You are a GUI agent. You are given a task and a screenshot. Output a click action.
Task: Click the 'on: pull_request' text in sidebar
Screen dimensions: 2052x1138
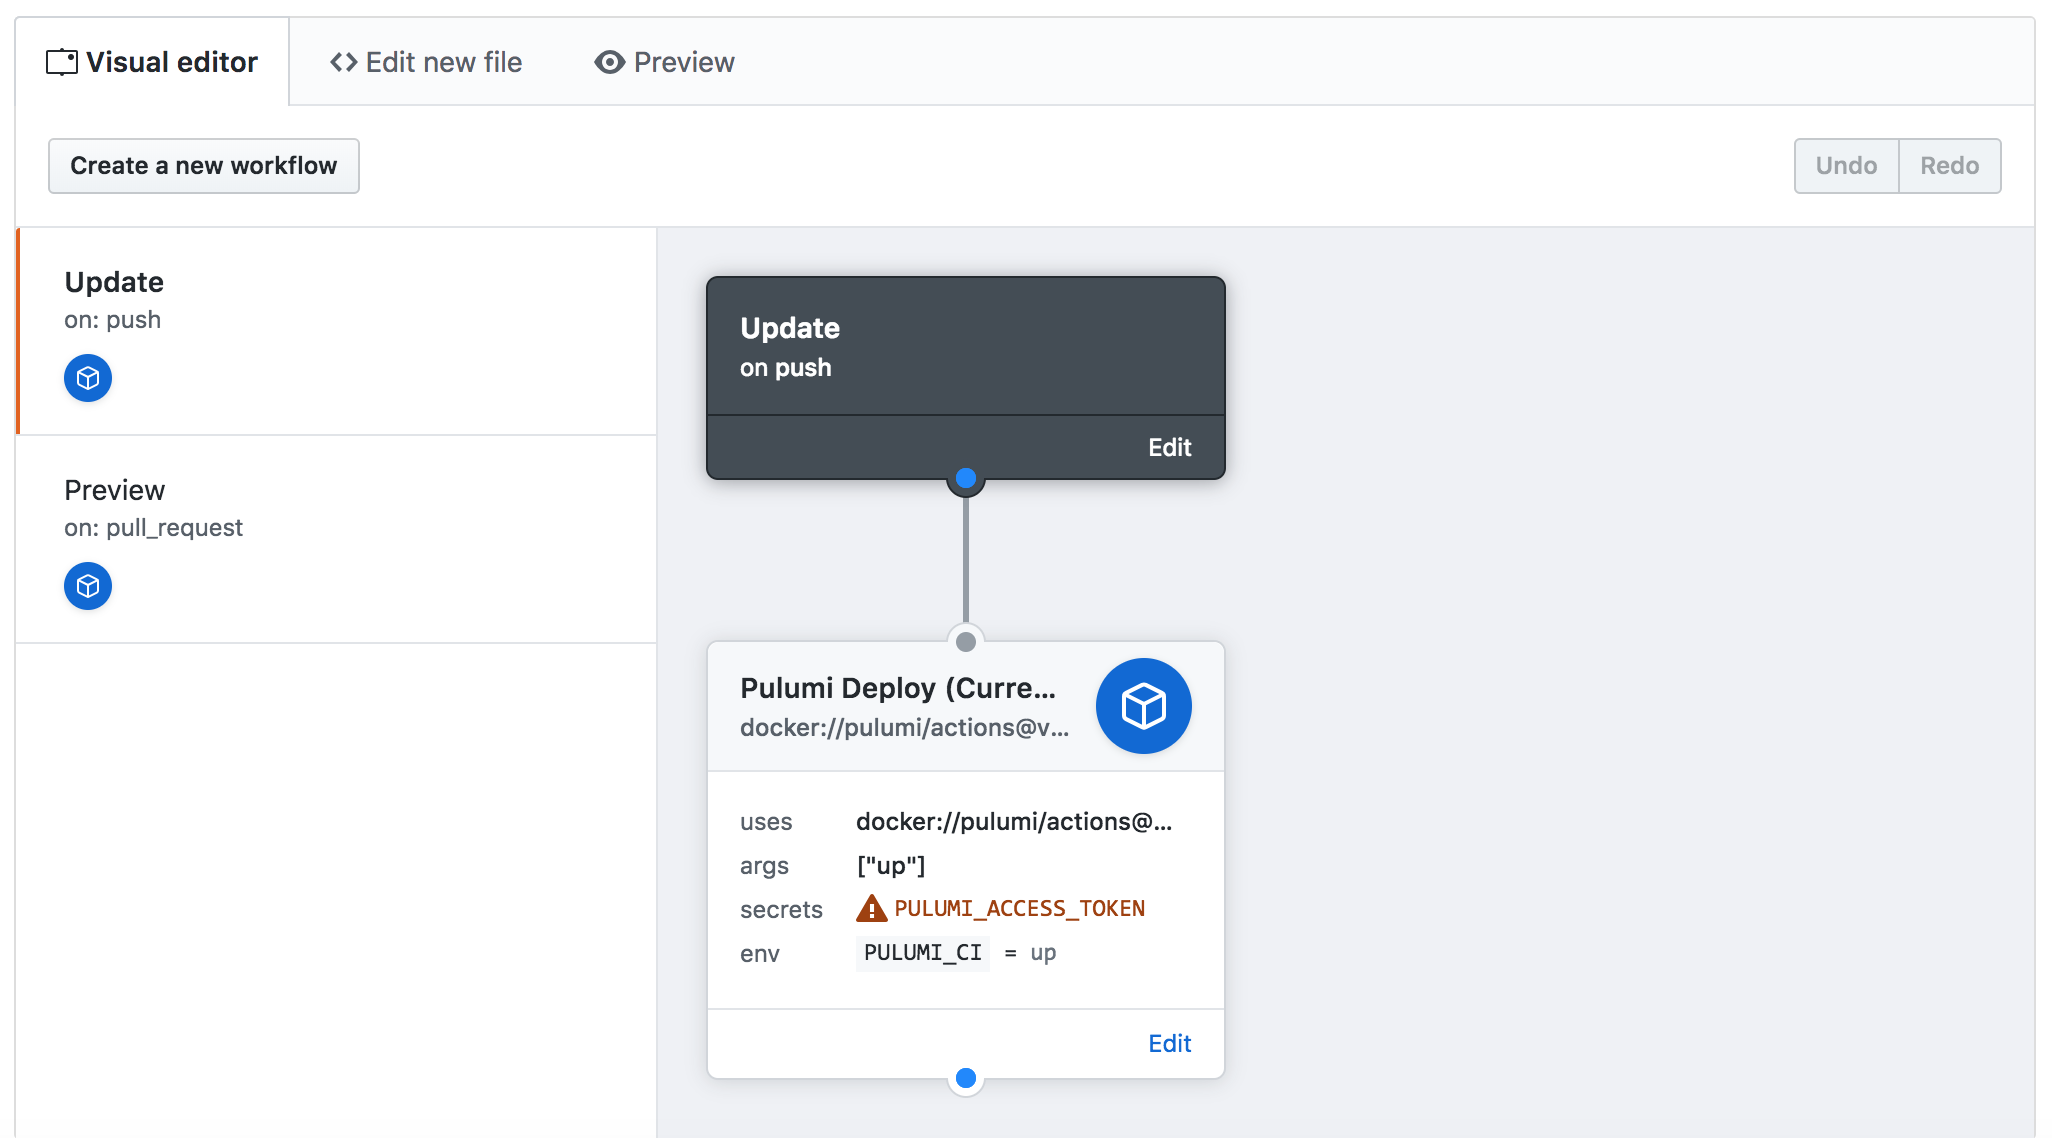154,528
